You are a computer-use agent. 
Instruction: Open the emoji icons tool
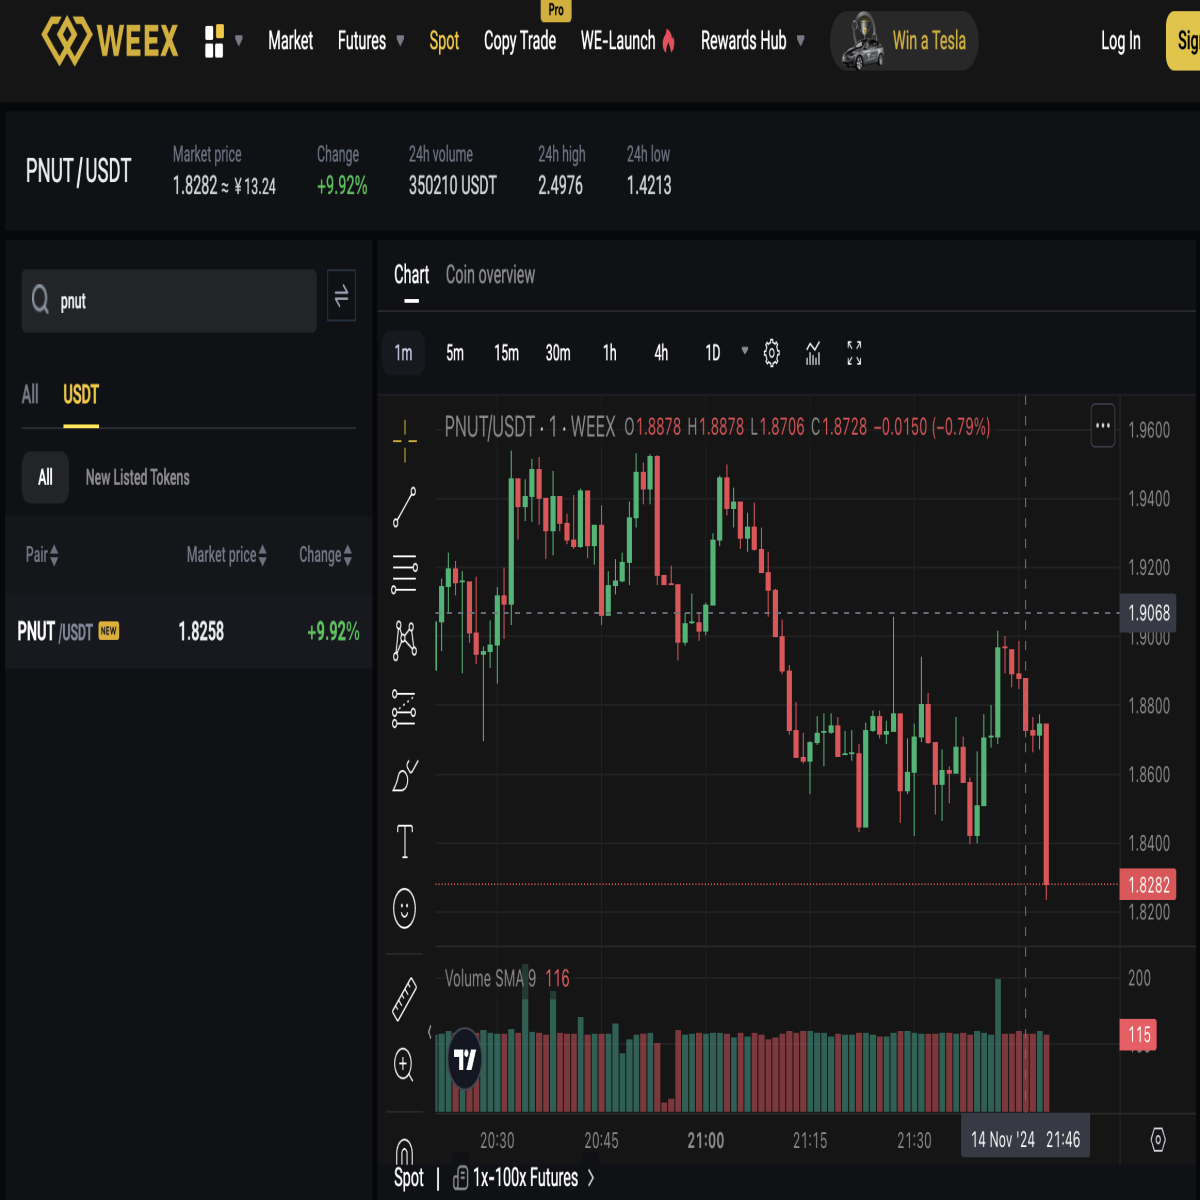pos(404,908)
